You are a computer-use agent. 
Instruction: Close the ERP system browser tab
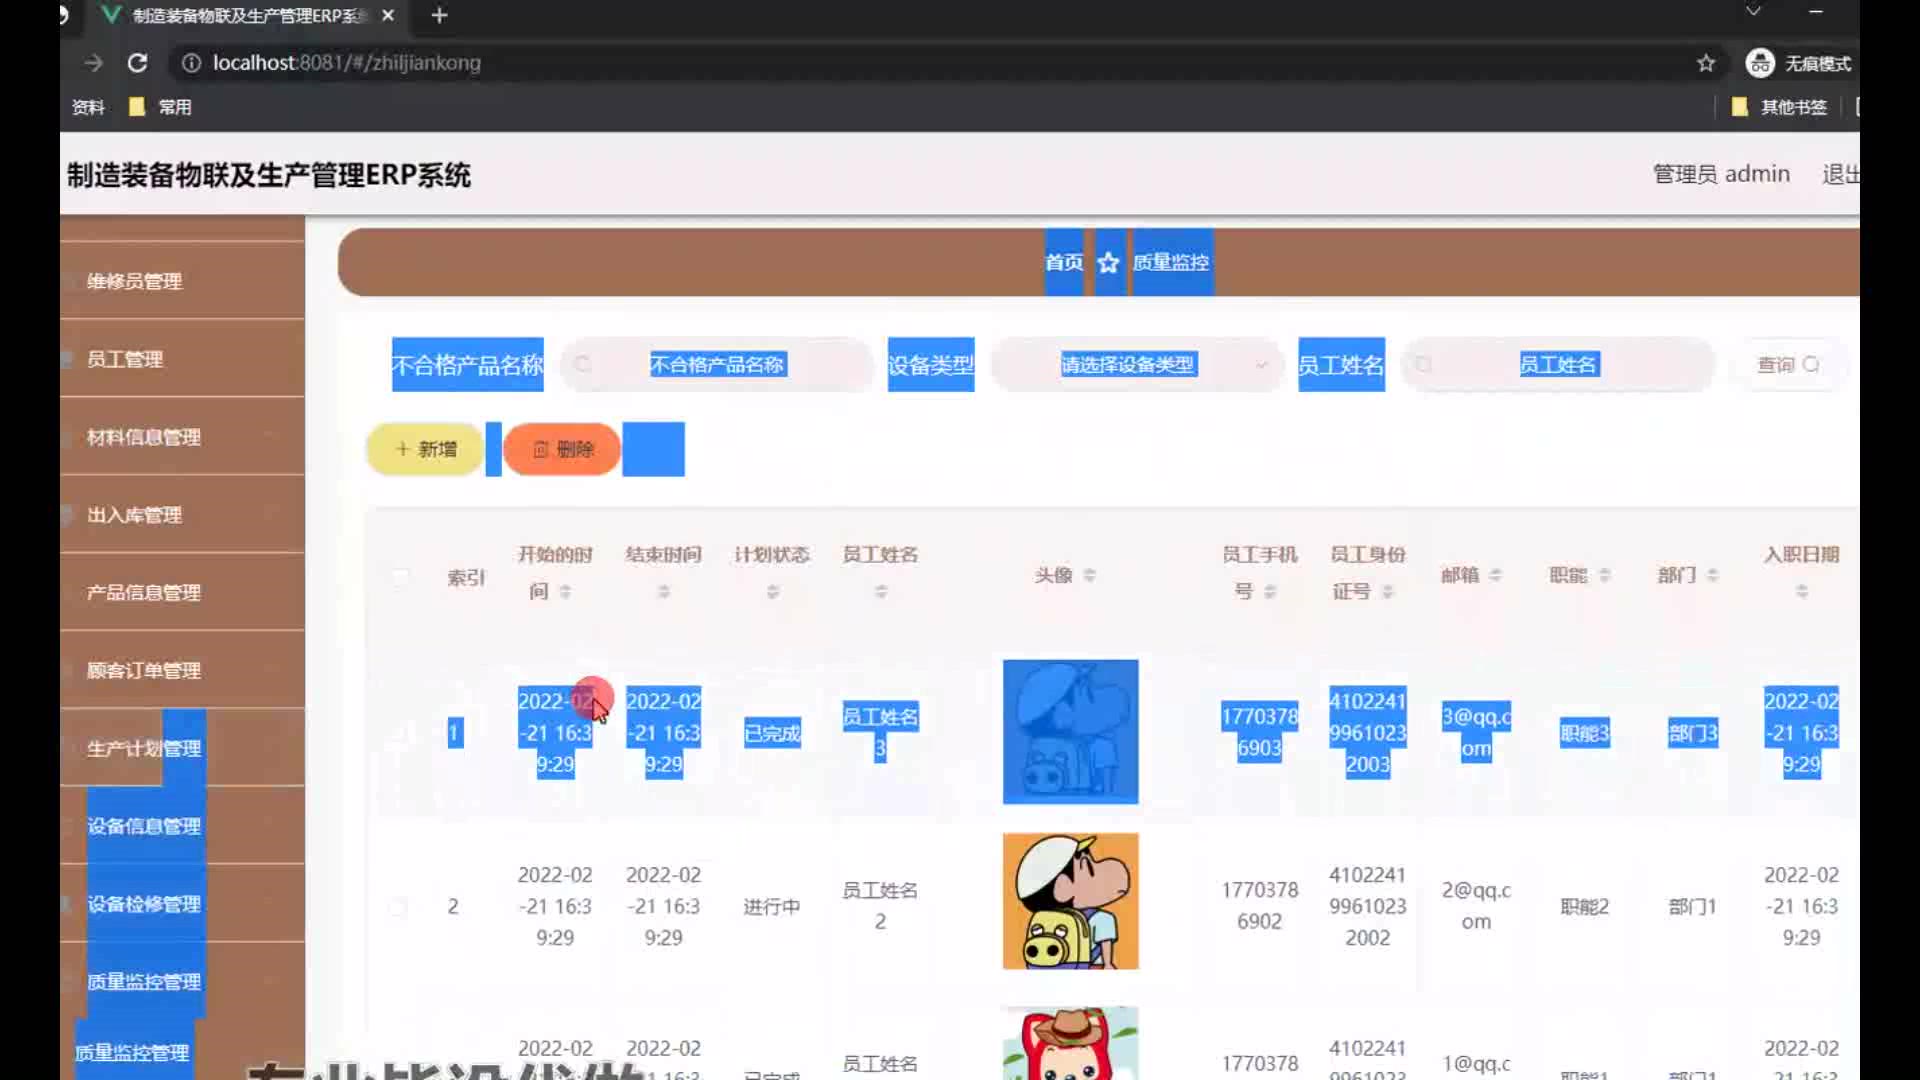coord(388,16)
